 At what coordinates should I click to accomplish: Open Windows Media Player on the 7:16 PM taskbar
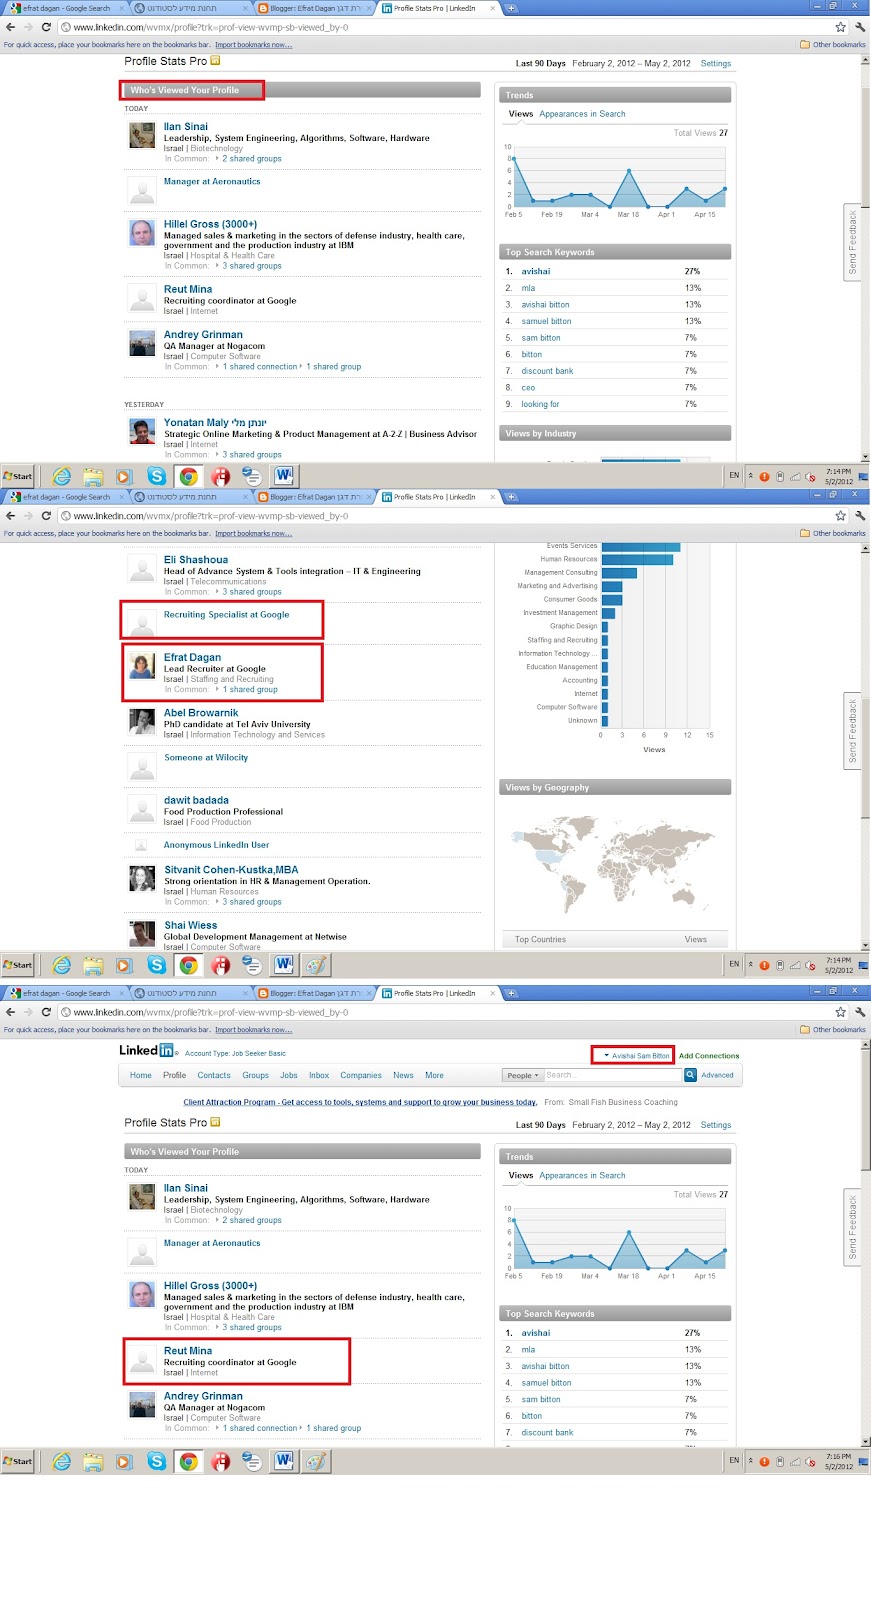[x=124, y=1462]
